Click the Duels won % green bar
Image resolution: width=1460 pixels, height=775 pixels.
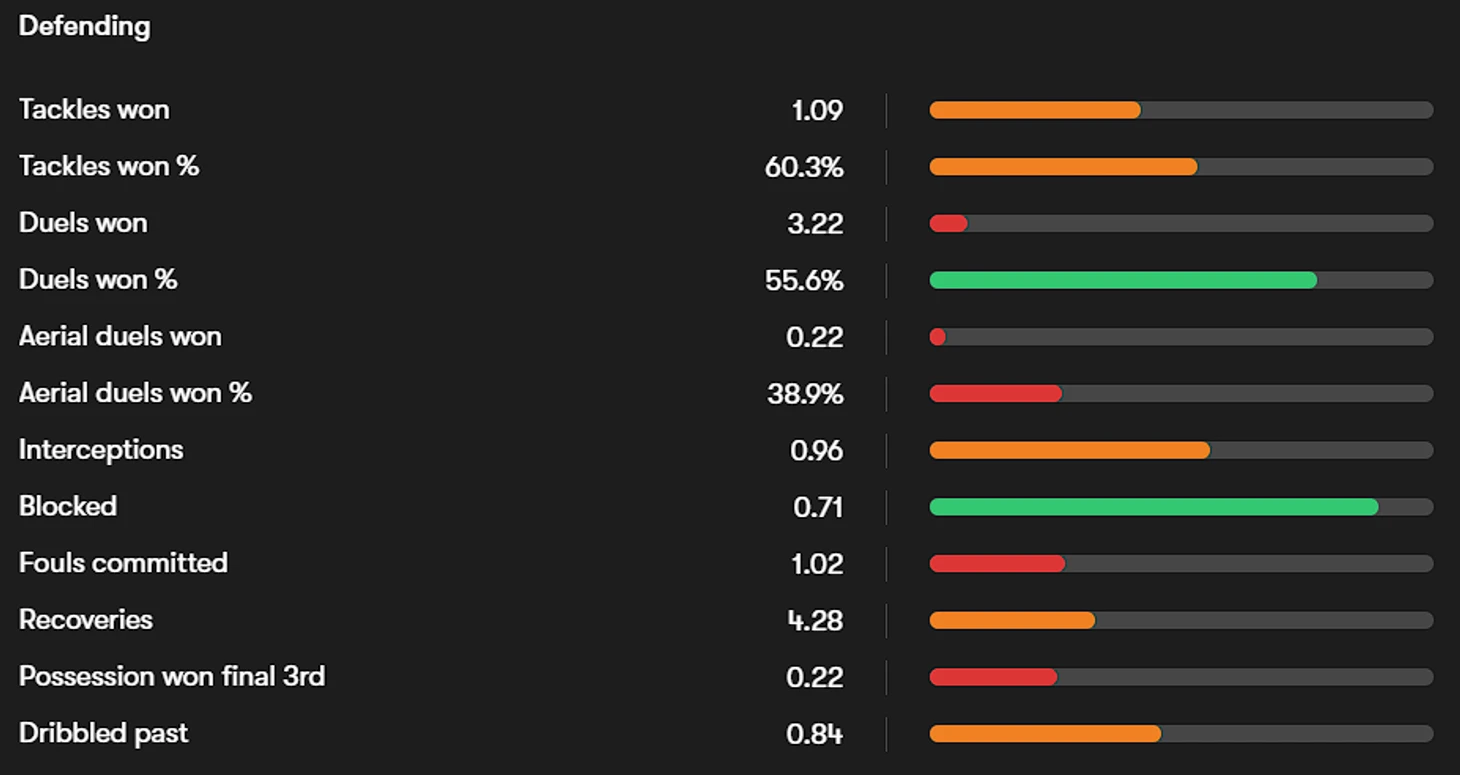[1122, 280]
